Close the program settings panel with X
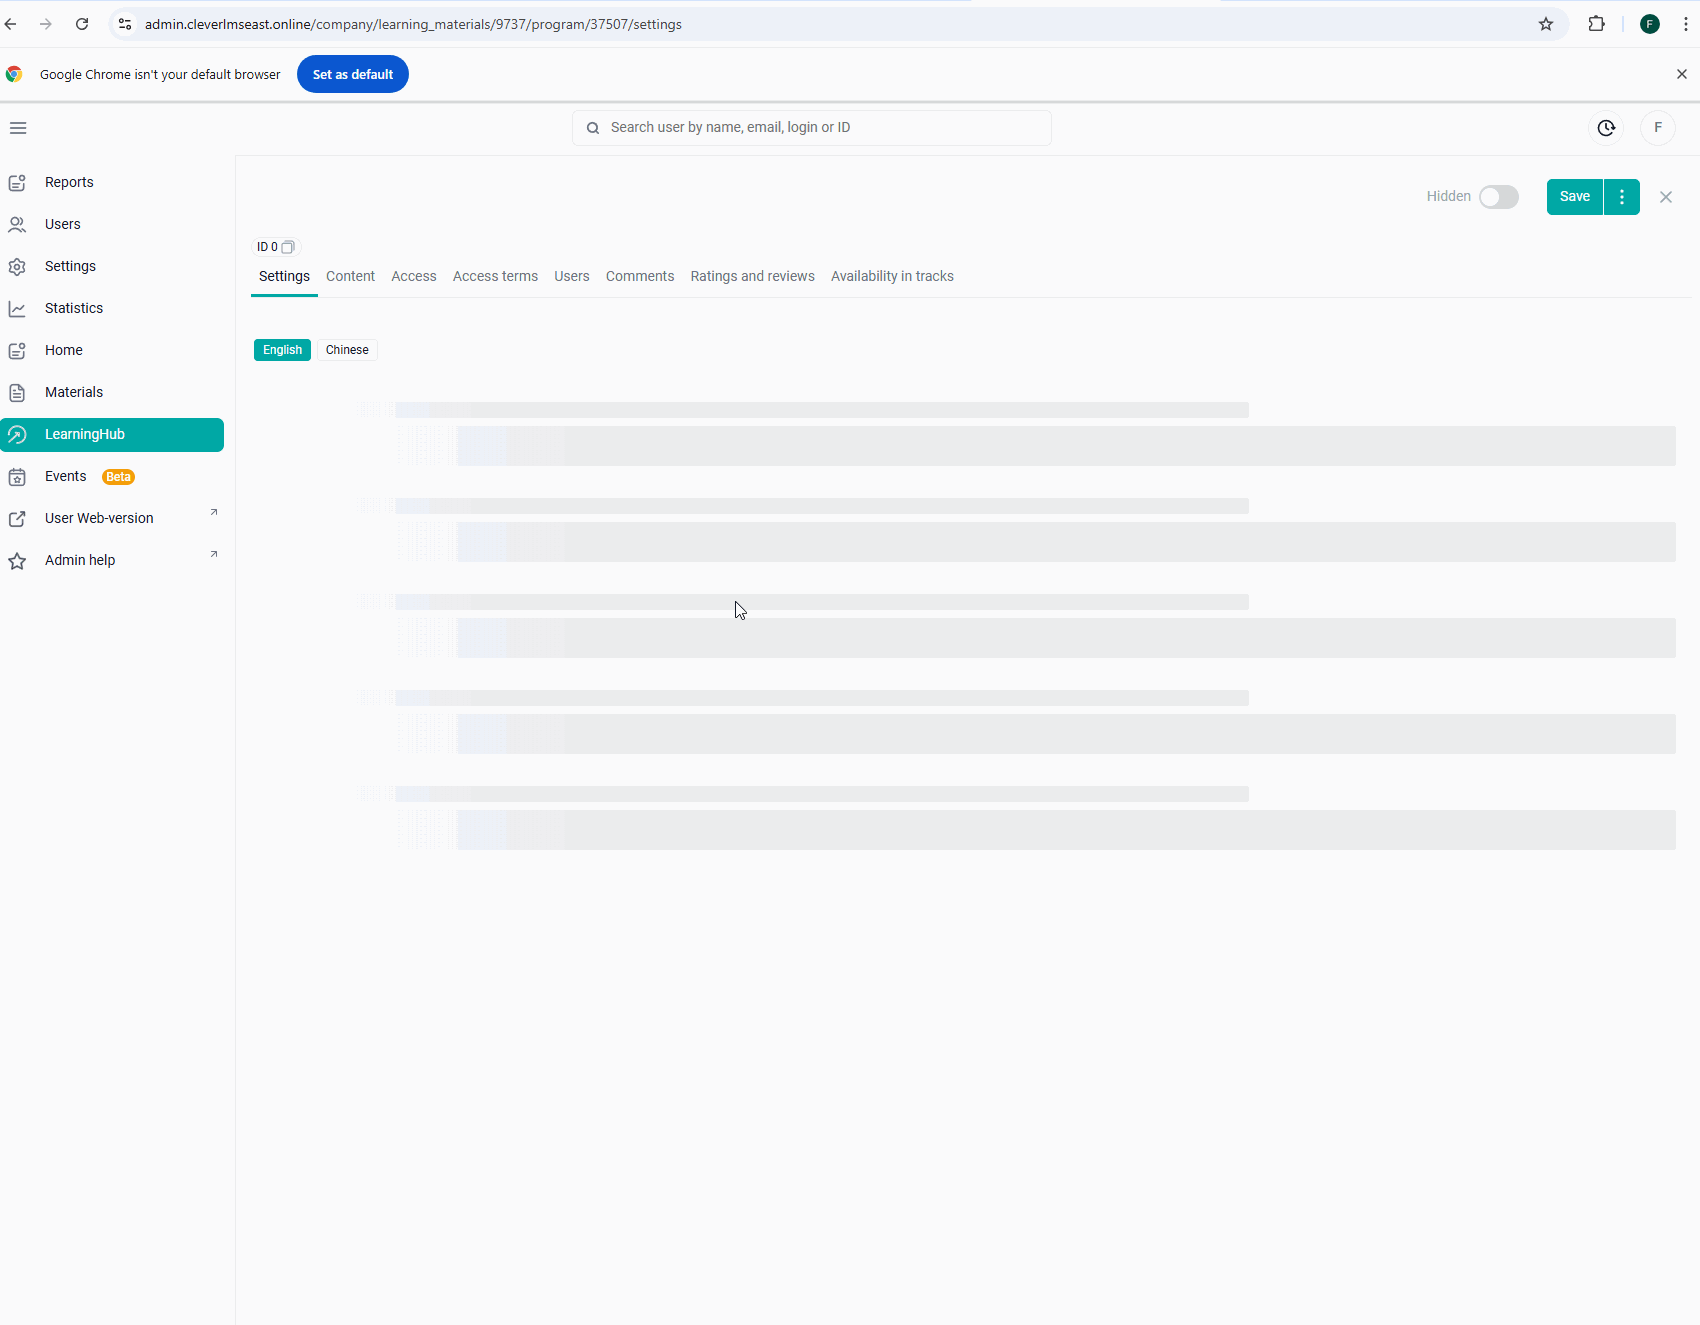Viewport: 1700px width, 1325px height. (1666, 197)
